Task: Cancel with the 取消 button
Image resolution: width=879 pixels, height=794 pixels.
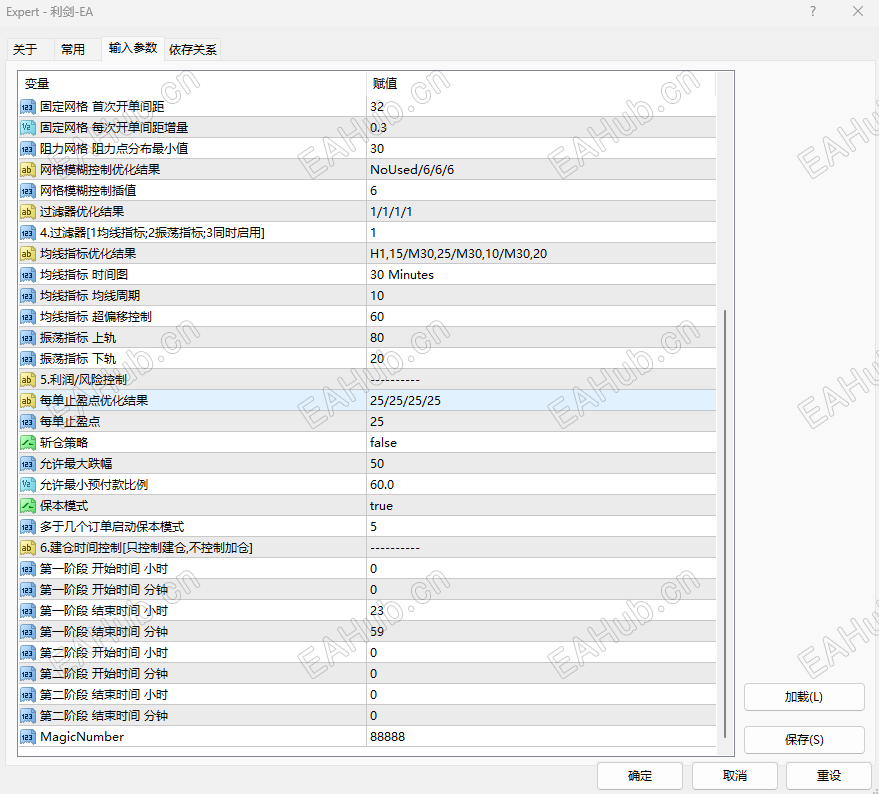Action: [x=734, y=775]
